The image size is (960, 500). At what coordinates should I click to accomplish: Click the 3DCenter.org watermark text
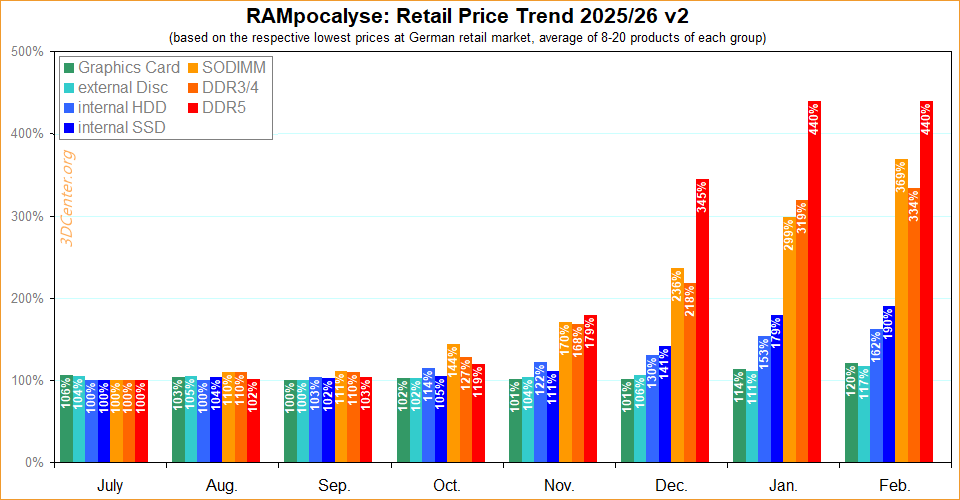(x=69, y=202)
